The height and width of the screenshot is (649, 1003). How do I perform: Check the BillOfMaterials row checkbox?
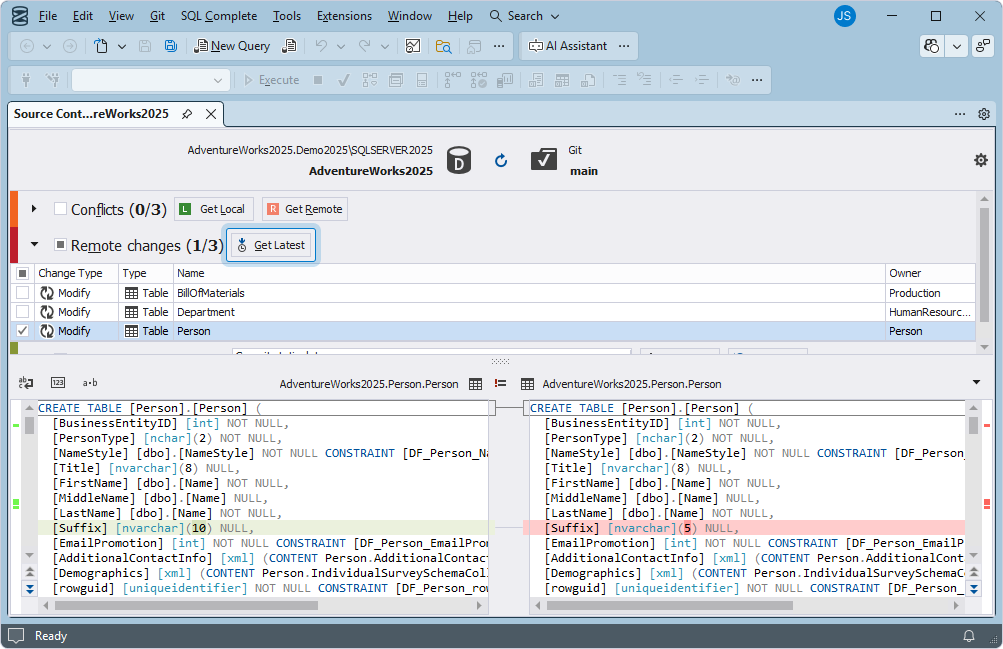(22, 293)
